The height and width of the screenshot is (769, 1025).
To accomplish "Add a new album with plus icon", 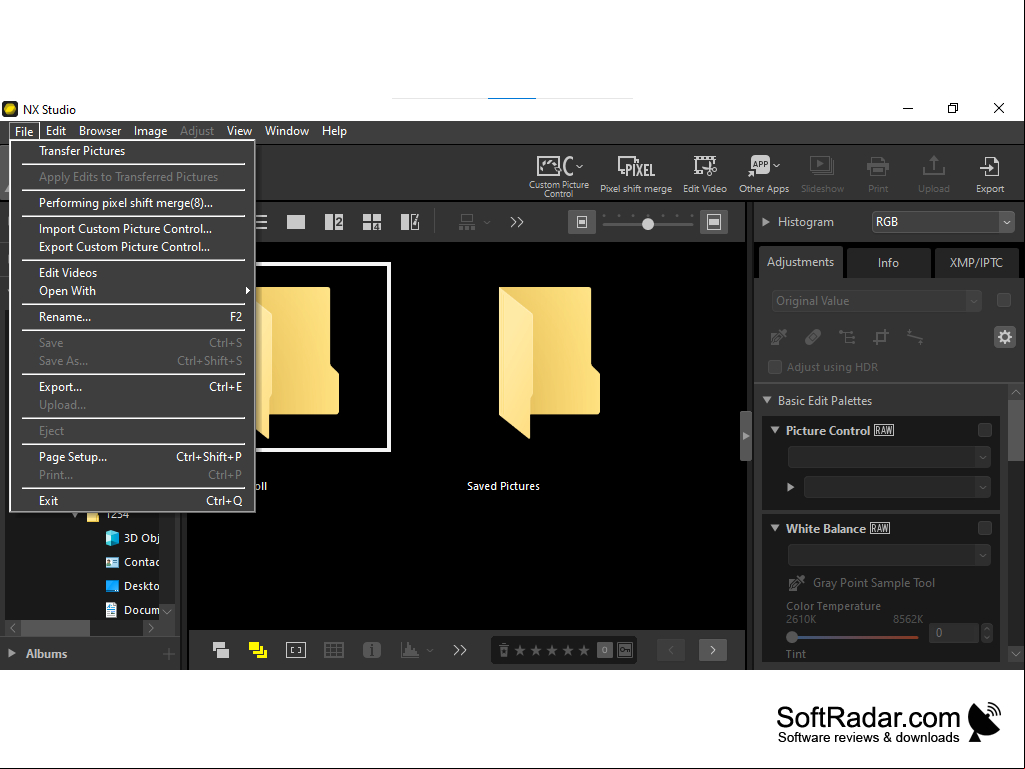I will 169,654.
